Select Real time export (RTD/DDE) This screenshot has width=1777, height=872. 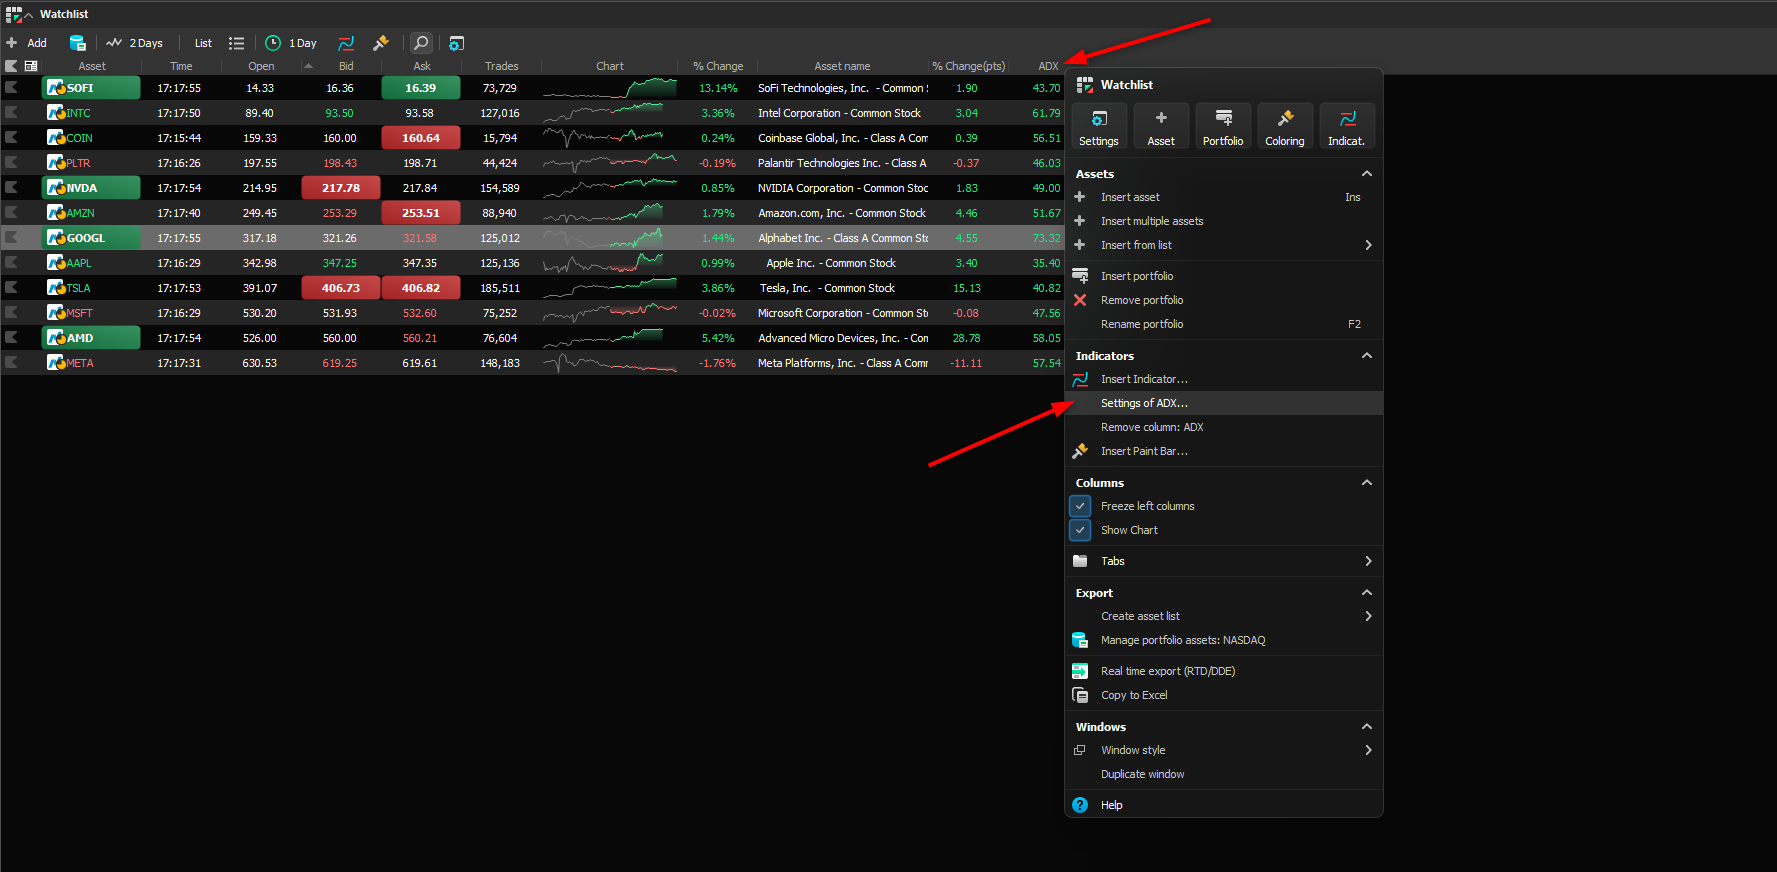(1224, 671)
